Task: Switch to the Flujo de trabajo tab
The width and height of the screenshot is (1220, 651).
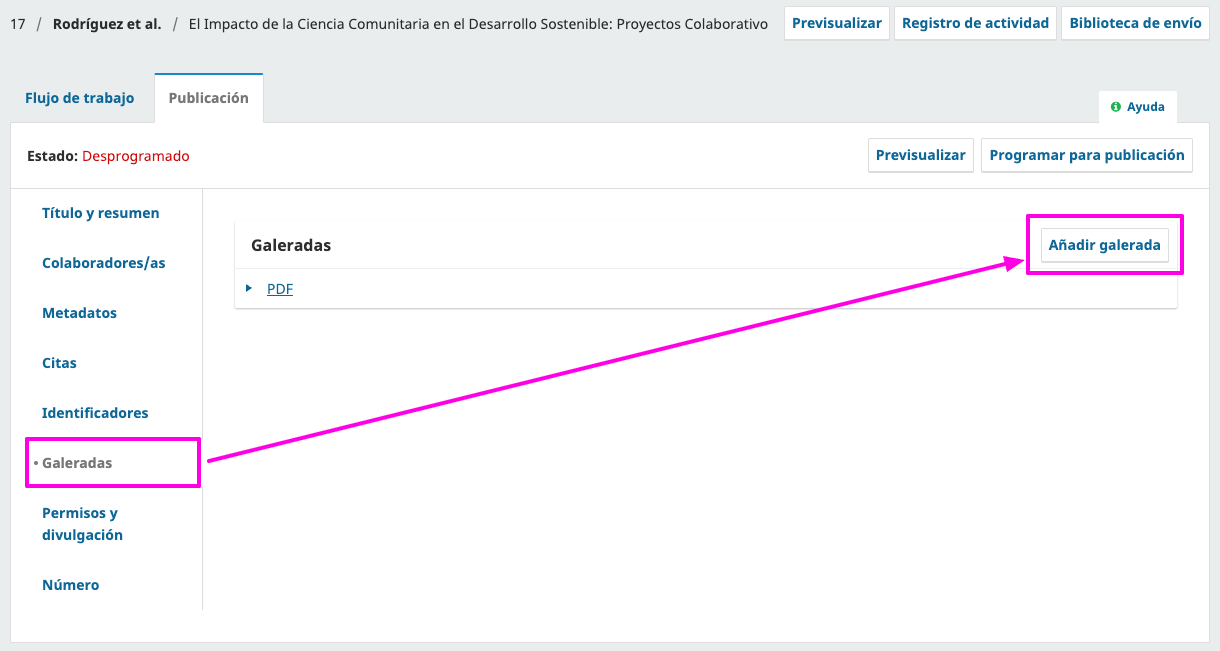Action: coord(80,98)
